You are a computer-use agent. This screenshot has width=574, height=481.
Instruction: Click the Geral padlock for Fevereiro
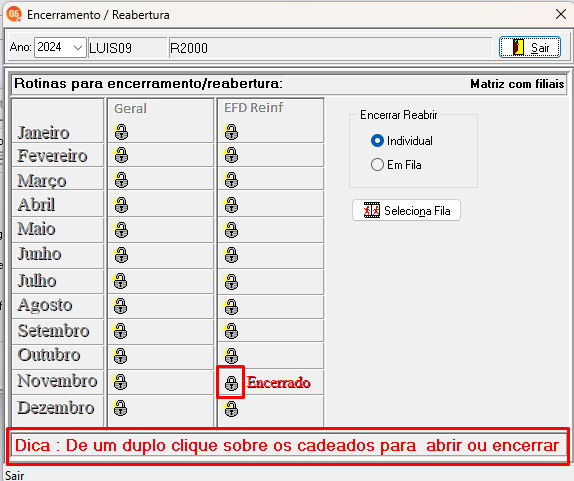tap(121, 156)
